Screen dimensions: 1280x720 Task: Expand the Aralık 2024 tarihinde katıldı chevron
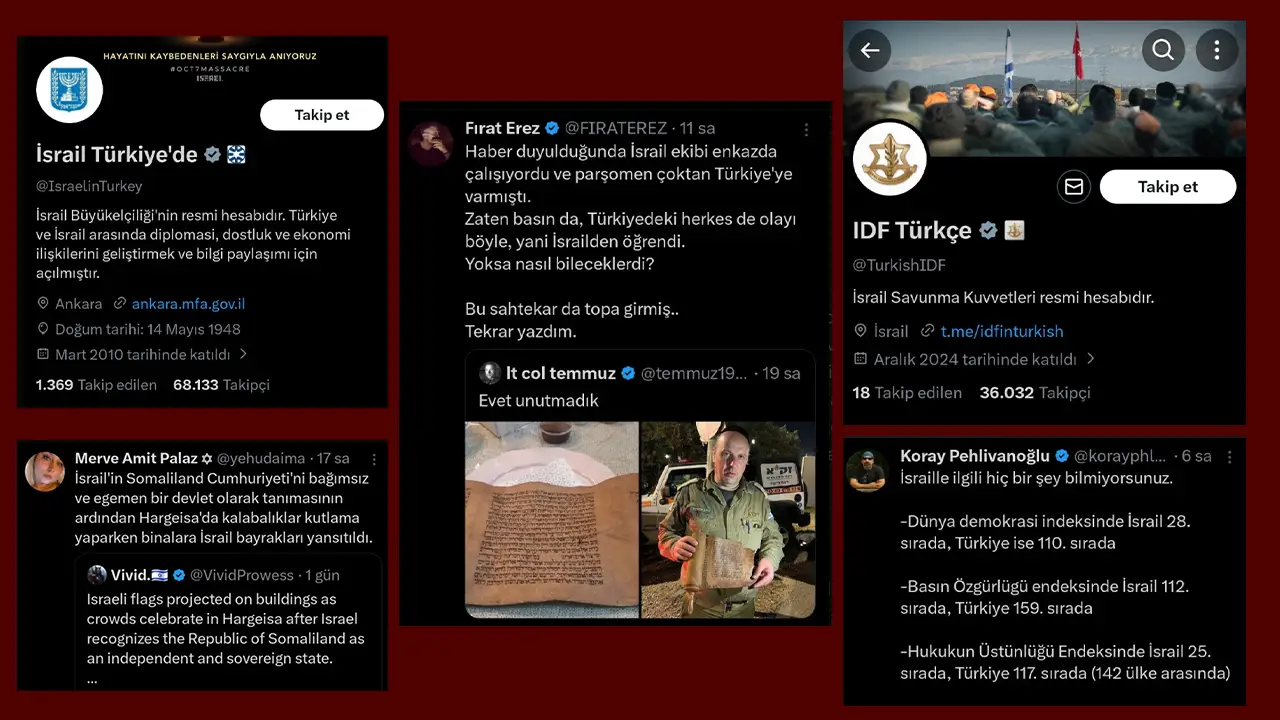1090,359
